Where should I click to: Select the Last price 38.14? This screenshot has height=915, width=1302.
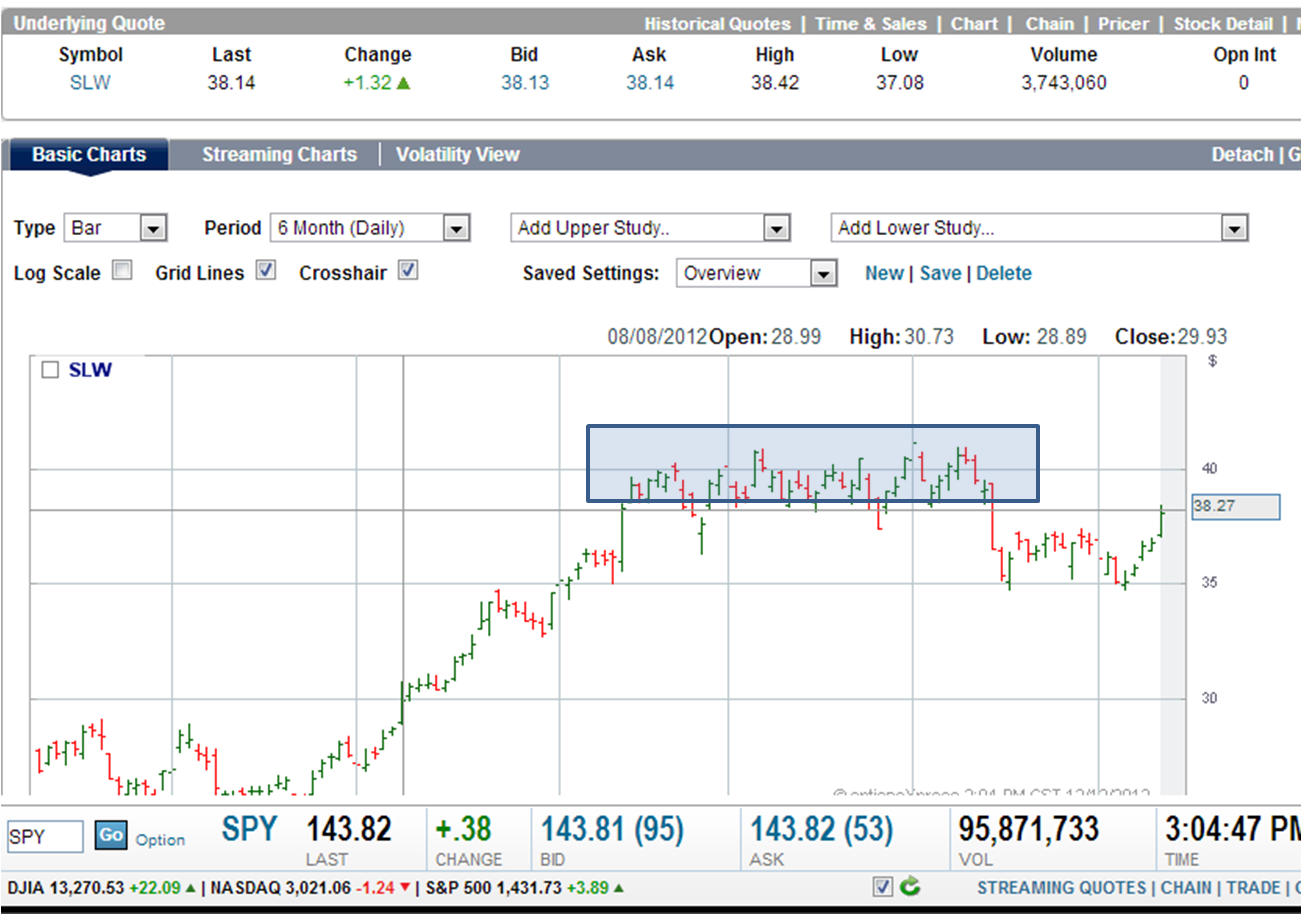231,83
